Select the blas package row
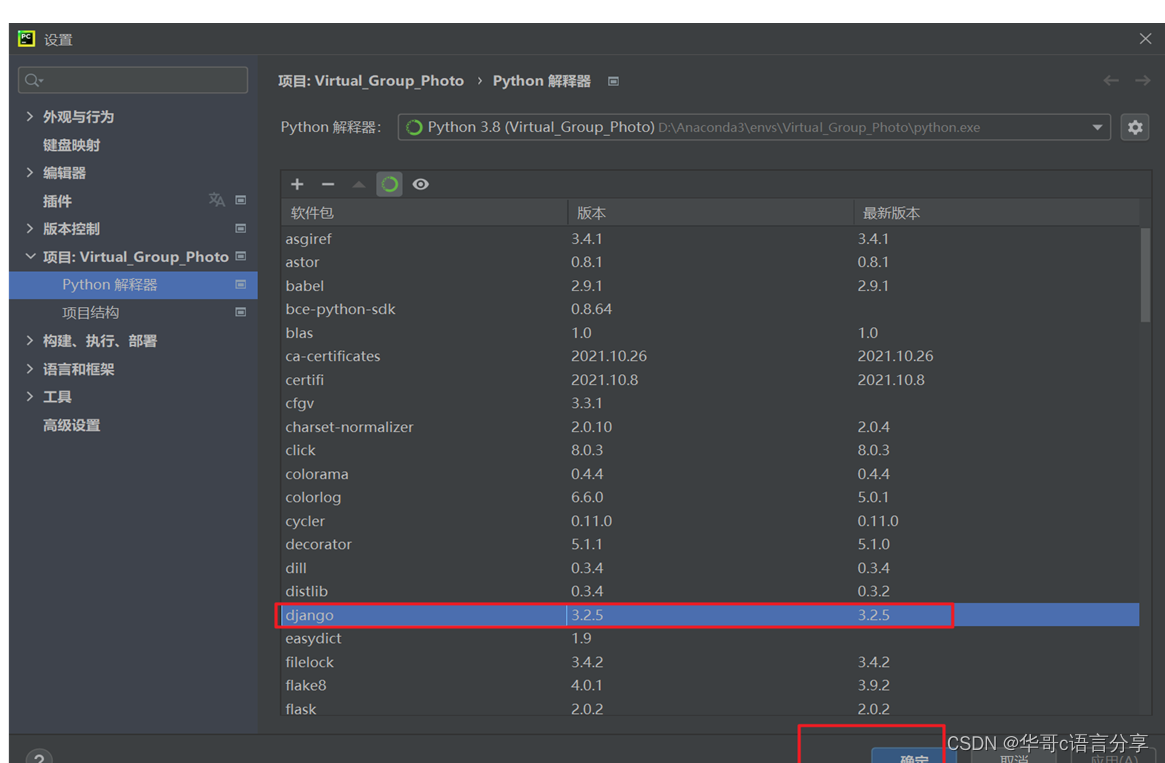This screenshot has height=763, width=1165. pos(710,333)
